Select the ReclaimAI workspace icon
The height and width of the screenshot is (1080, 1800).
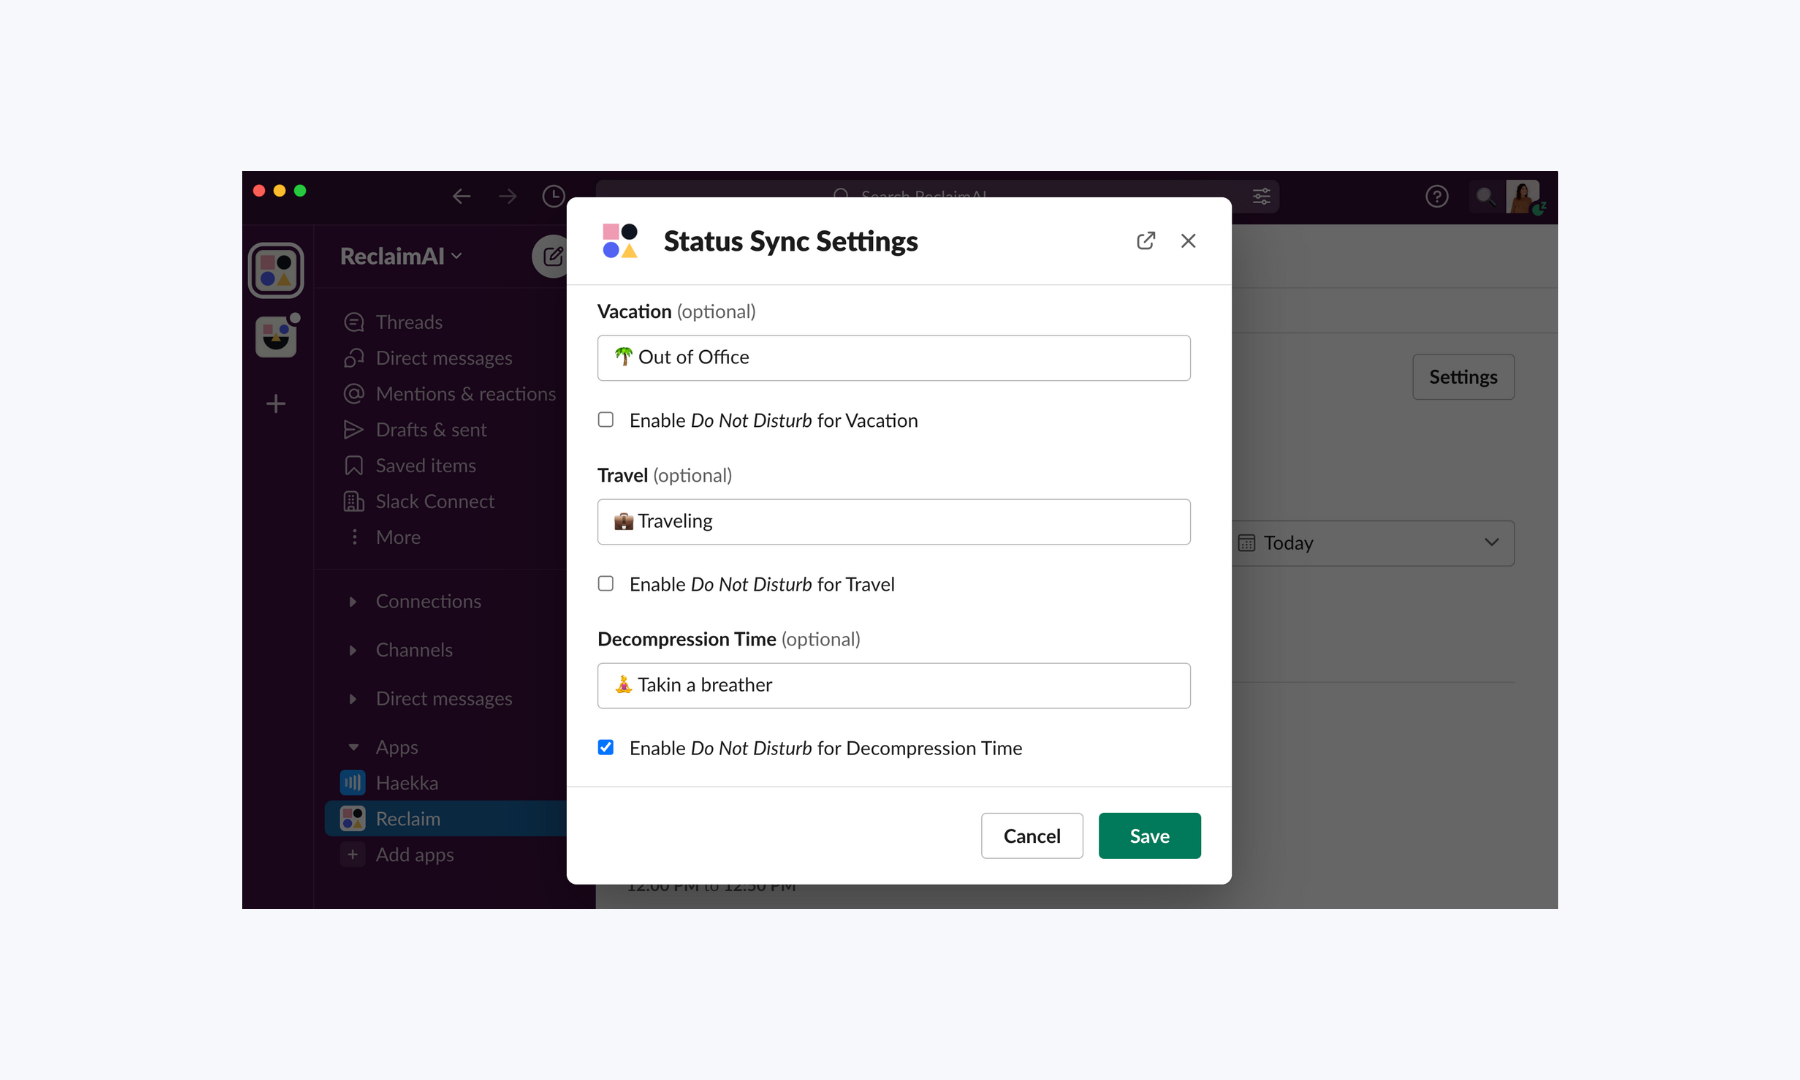pos(276,270)
